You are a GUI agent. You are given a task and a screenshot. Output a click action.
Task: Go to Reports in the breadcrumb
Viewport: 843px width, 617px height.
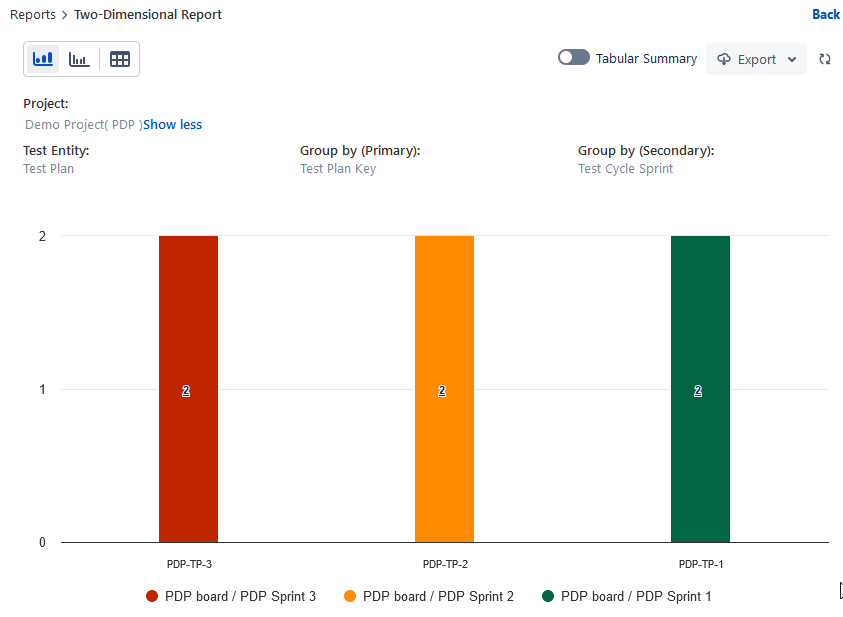pyautogui.click(x=32, y=15)
